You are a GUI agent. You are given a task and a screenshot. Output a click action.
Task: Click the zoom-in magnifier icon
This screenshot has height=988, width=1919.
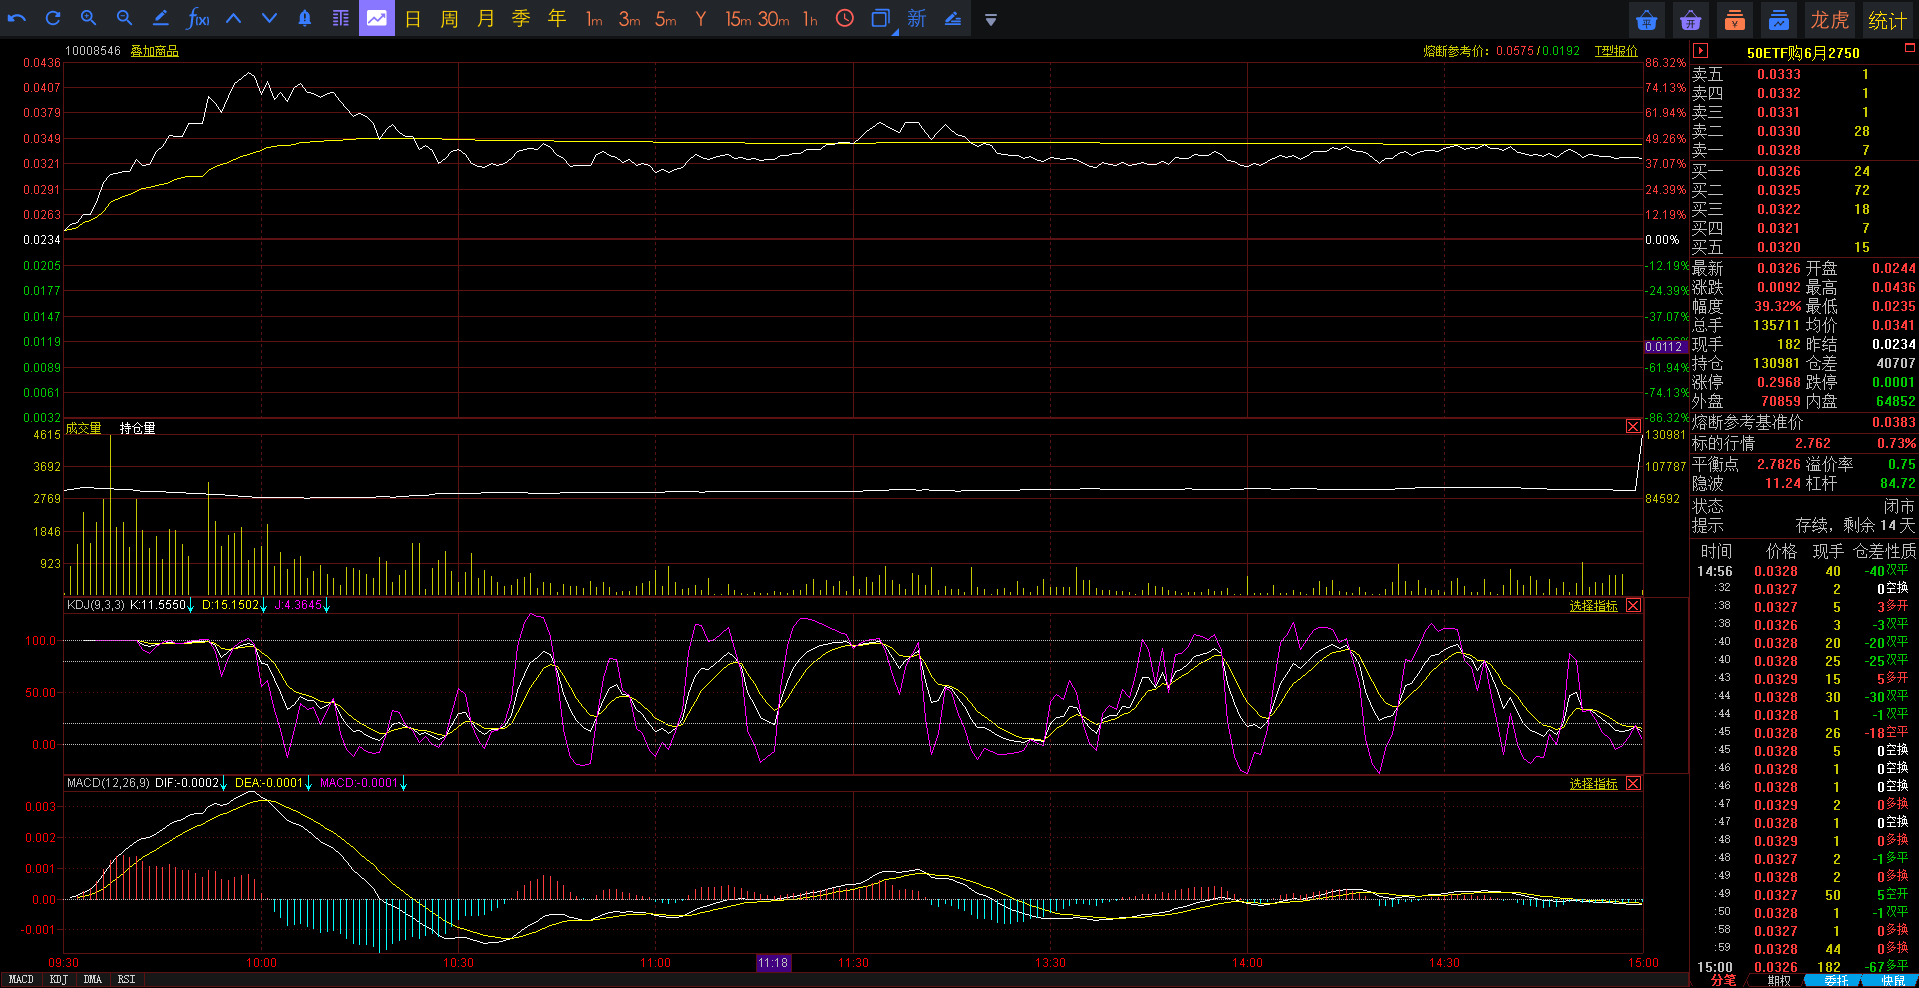89,18
